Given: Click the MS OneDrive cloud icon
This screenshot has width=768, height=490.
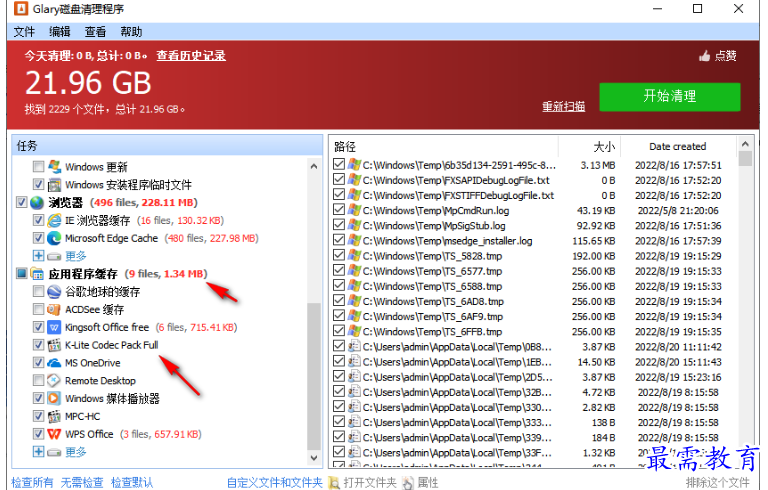Looking at the screenshot, I should click(x=54, y=363).
